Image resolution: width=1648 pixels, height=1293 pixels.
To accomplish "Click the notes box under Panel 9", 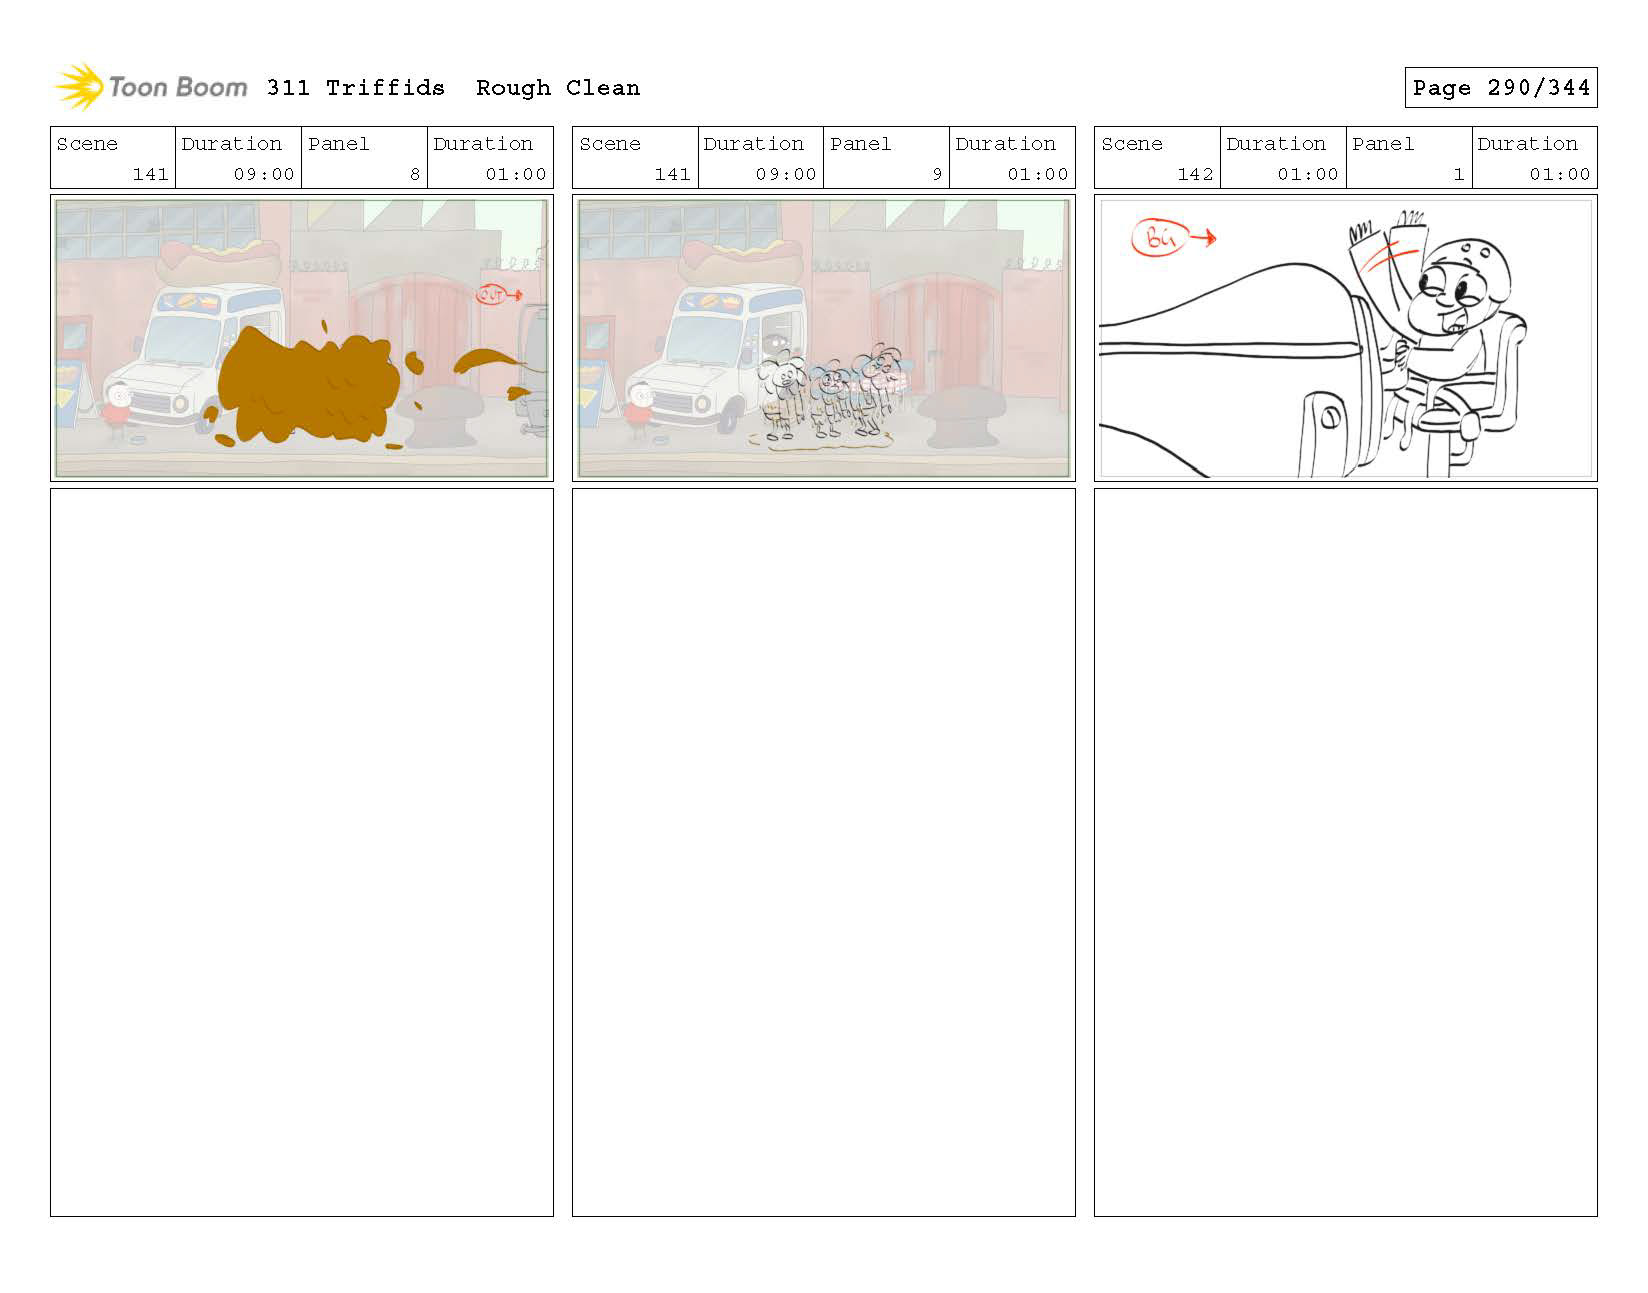I will (x=824, y=852).
